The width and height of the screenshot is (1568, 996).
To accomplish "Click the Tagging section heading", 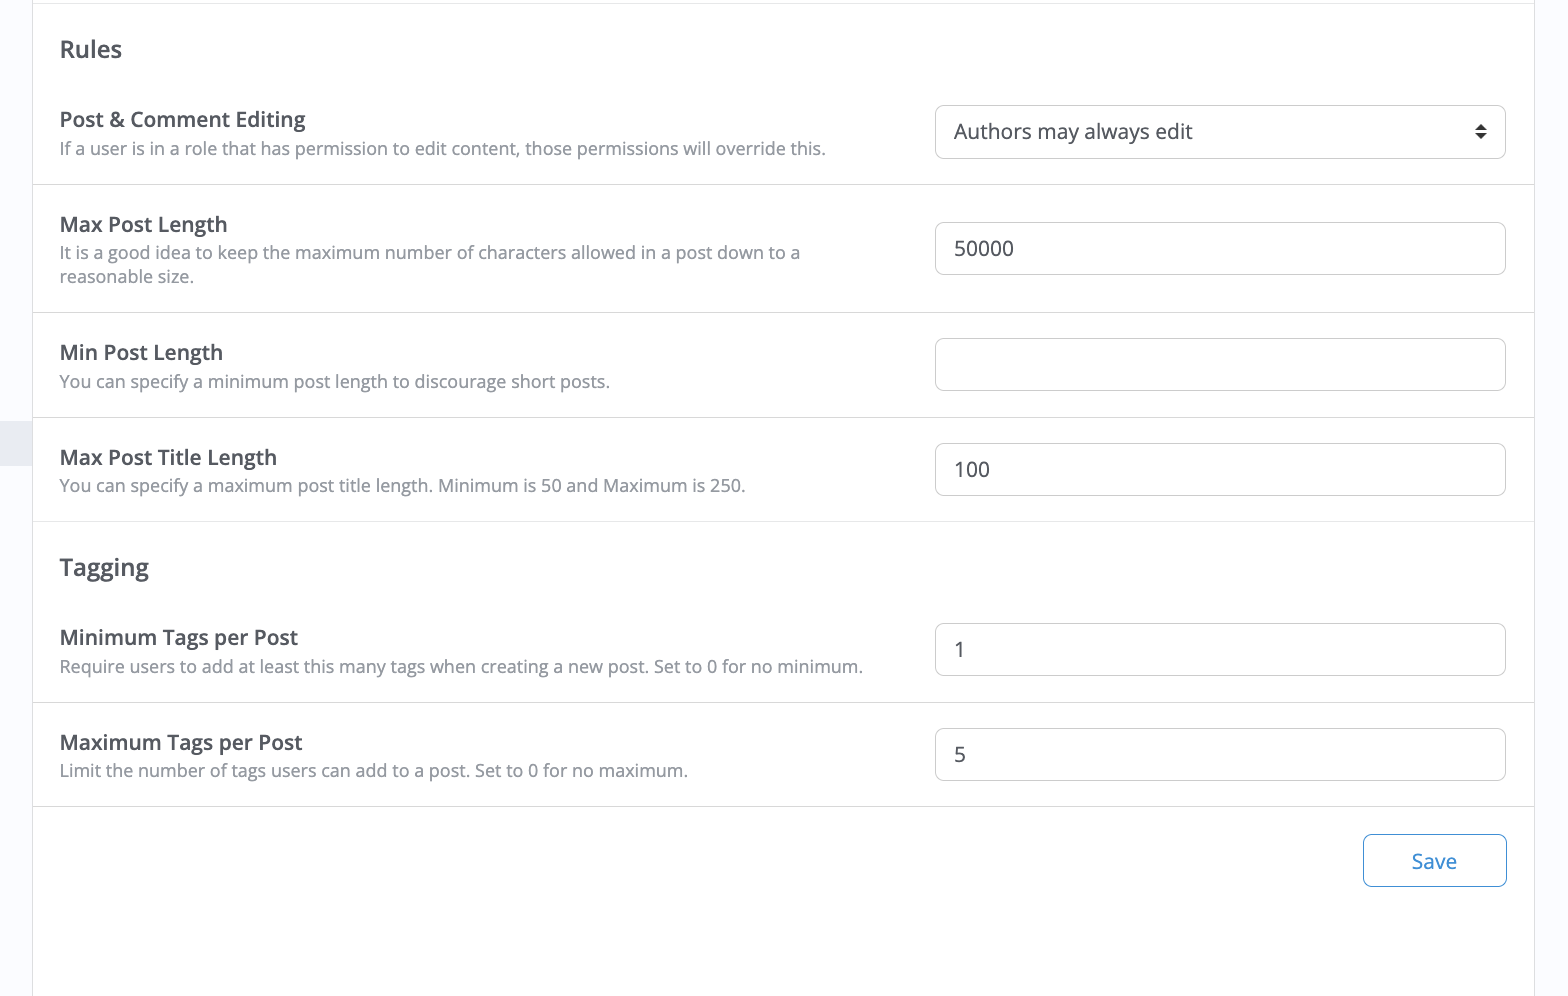I will [104, 568].
